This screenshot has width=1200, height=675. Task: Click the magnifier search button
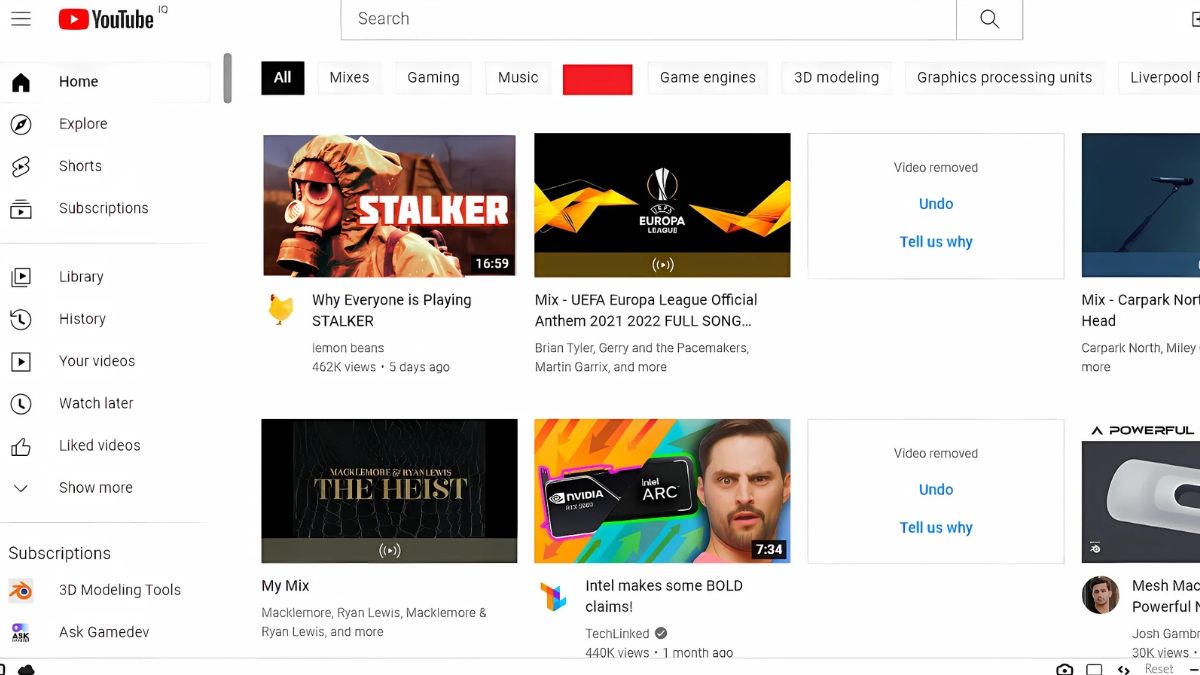pyautogui.click(x=989, y=19)
